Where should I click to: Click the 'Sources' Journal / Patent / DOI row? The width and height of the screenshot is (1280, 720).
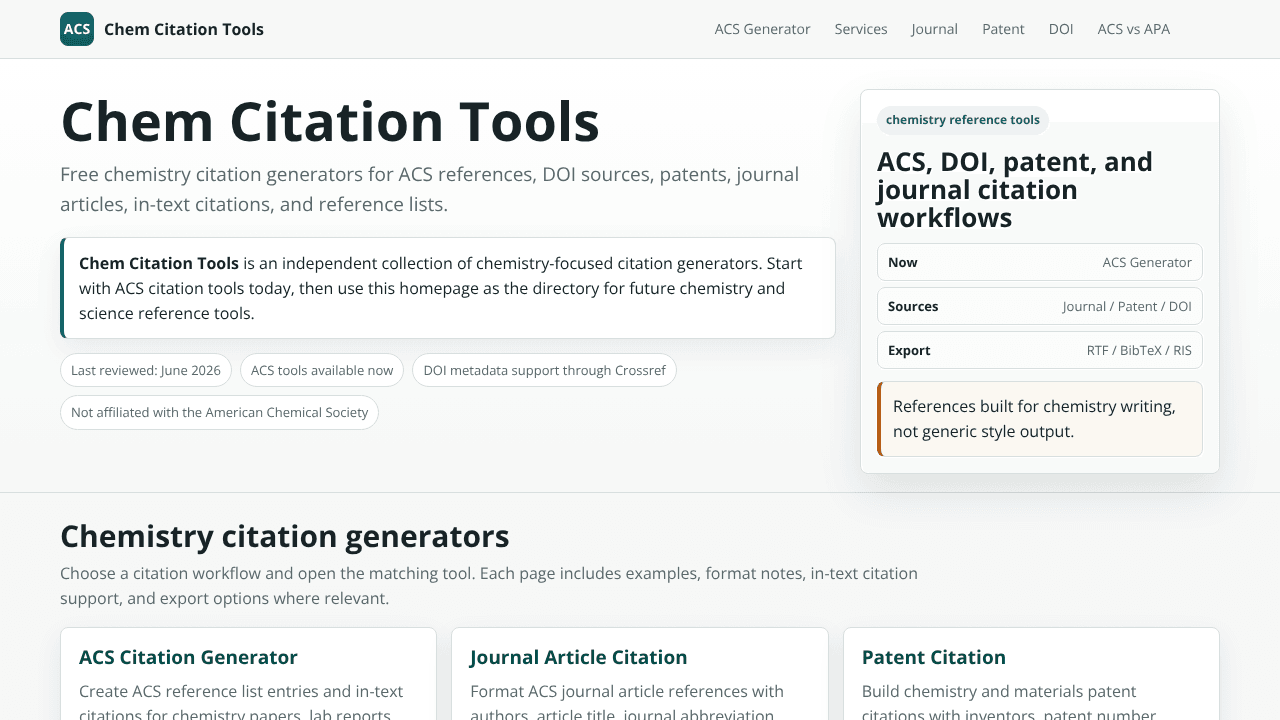click(1040, 306)
